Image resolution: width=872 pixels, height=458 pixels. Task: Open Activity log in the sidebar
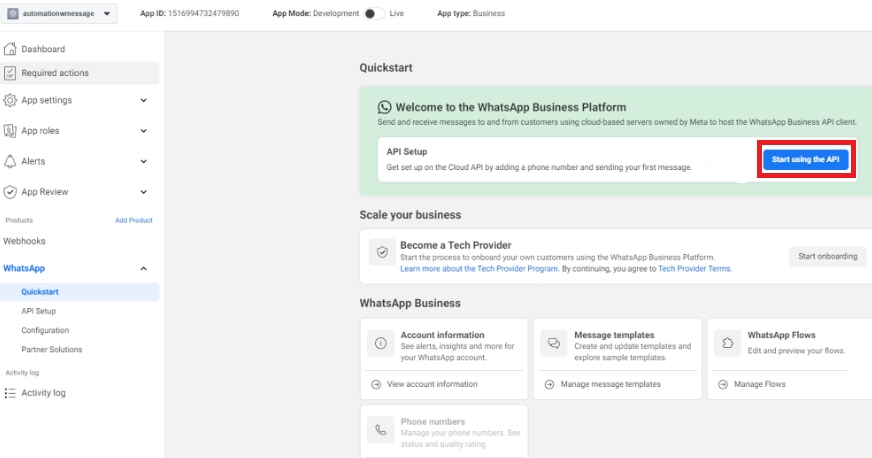(43, 393)
